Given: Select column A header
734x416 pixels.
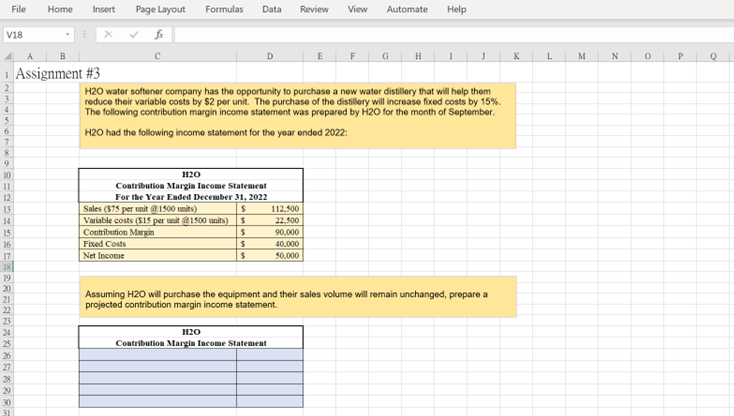Looking at the screenshot, I should tap(30, 56).
